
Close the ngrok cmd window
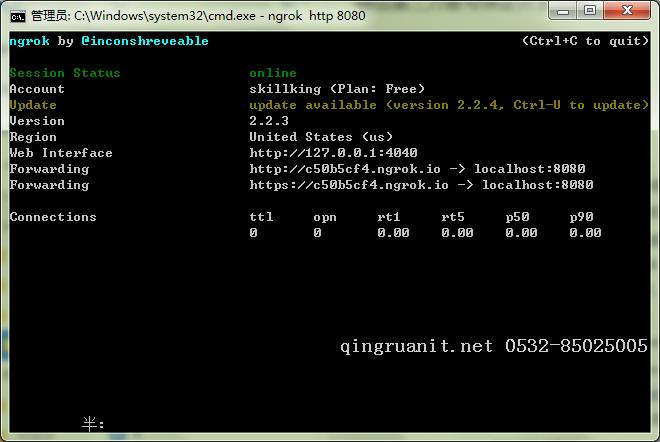(627, 11)
